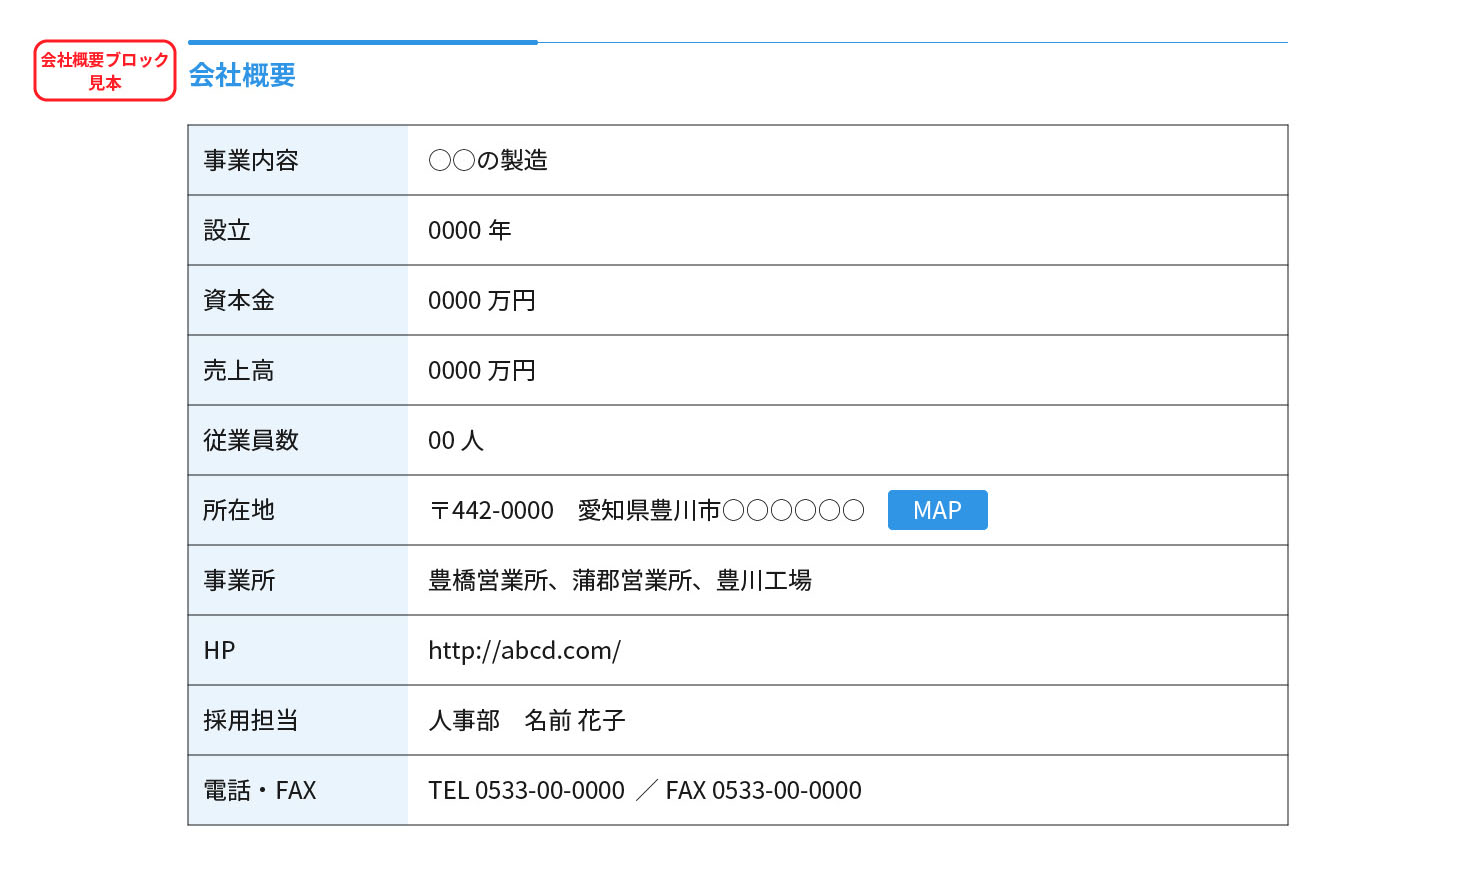Click the TEL 0533-00-0000 phone number text

pyautogui.click(x=526, y=790)
